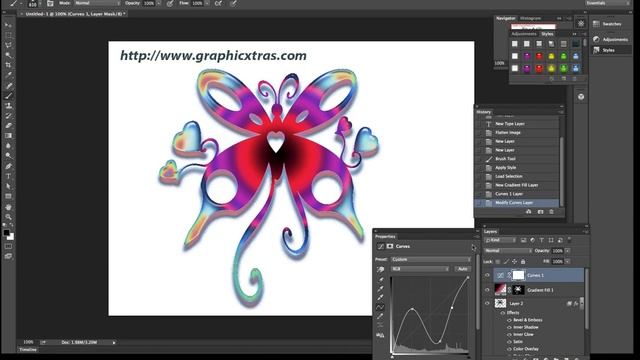Open the Preset dropdown in Curves

(x=431, y=260)
